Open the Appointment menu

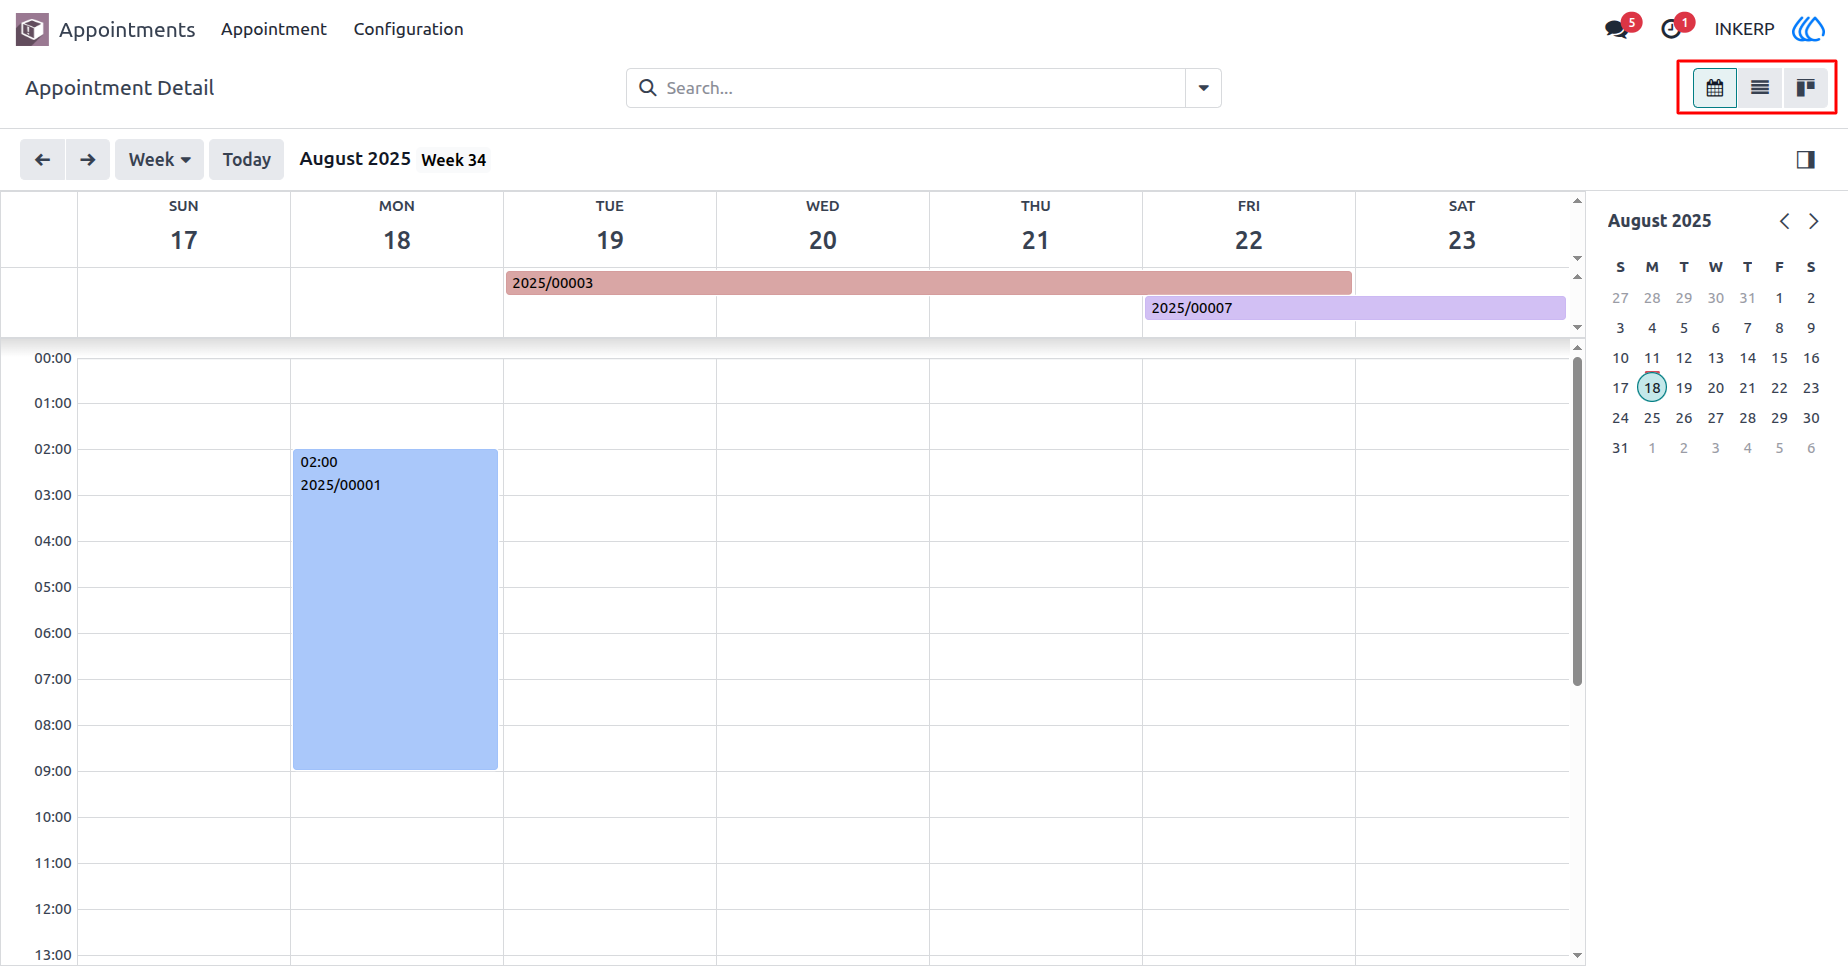pos(274,29)
